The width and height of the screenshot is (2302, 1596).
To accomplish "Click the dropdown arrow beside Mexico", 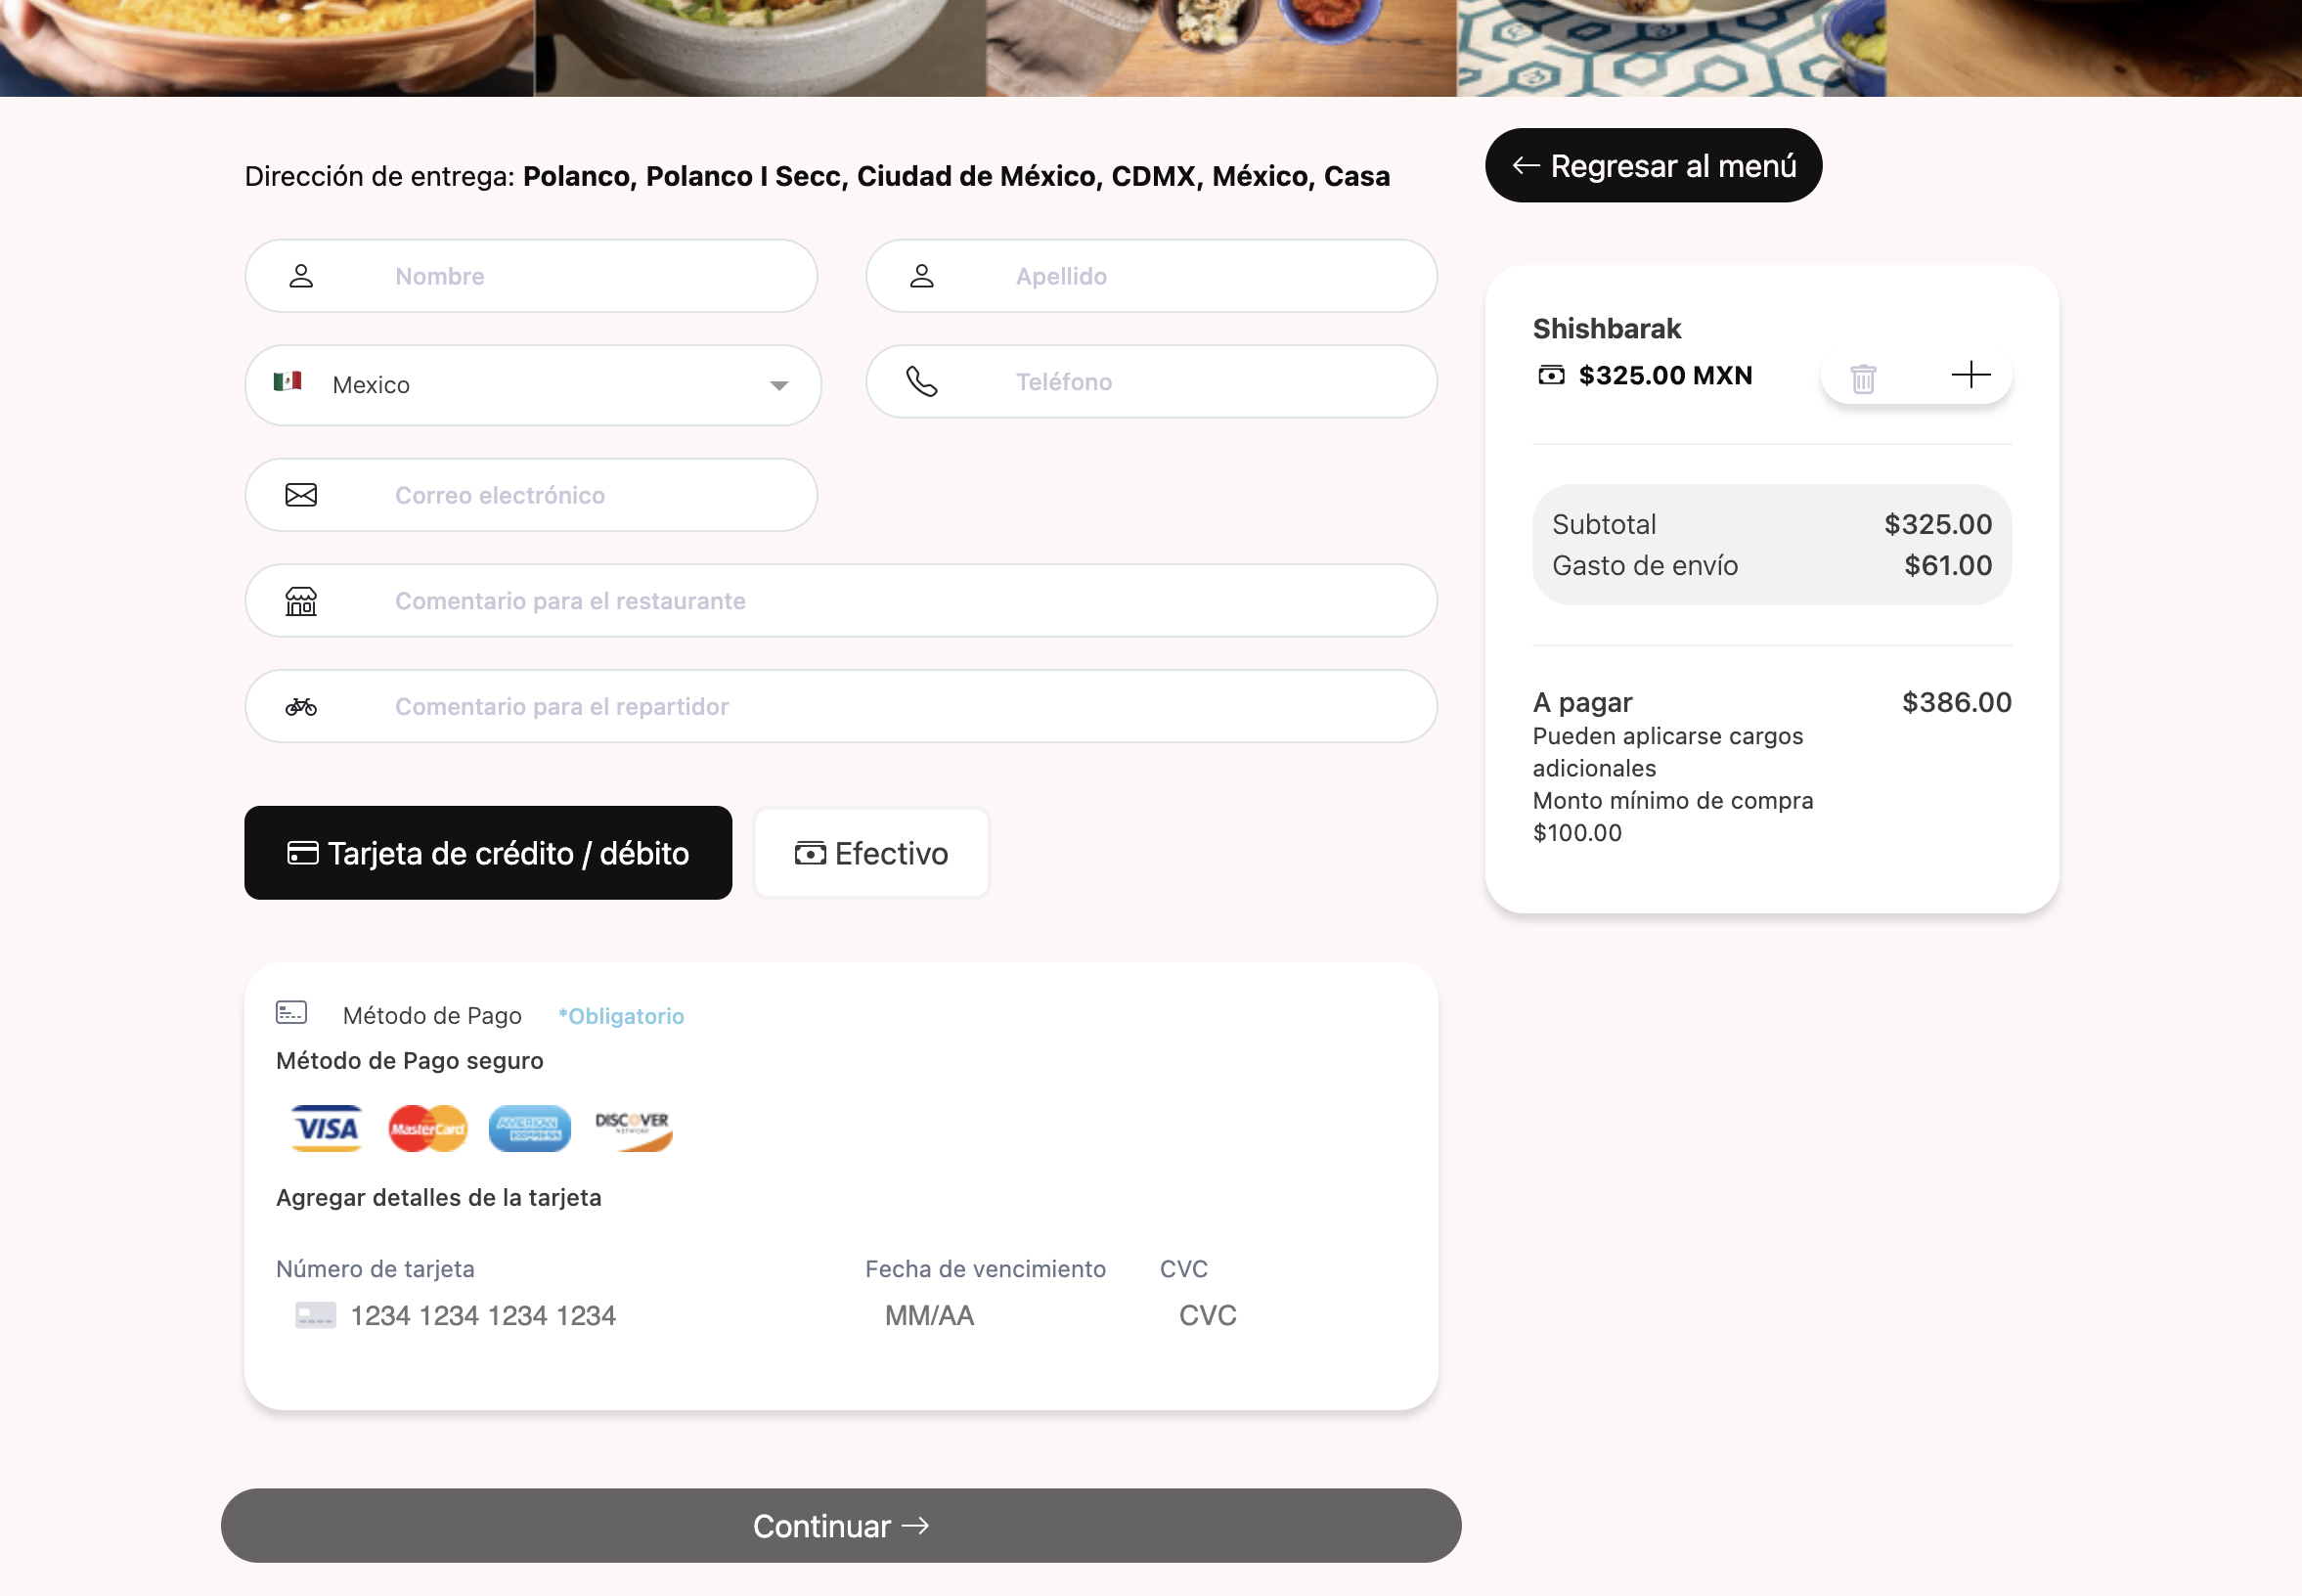I will coord(779,386).
